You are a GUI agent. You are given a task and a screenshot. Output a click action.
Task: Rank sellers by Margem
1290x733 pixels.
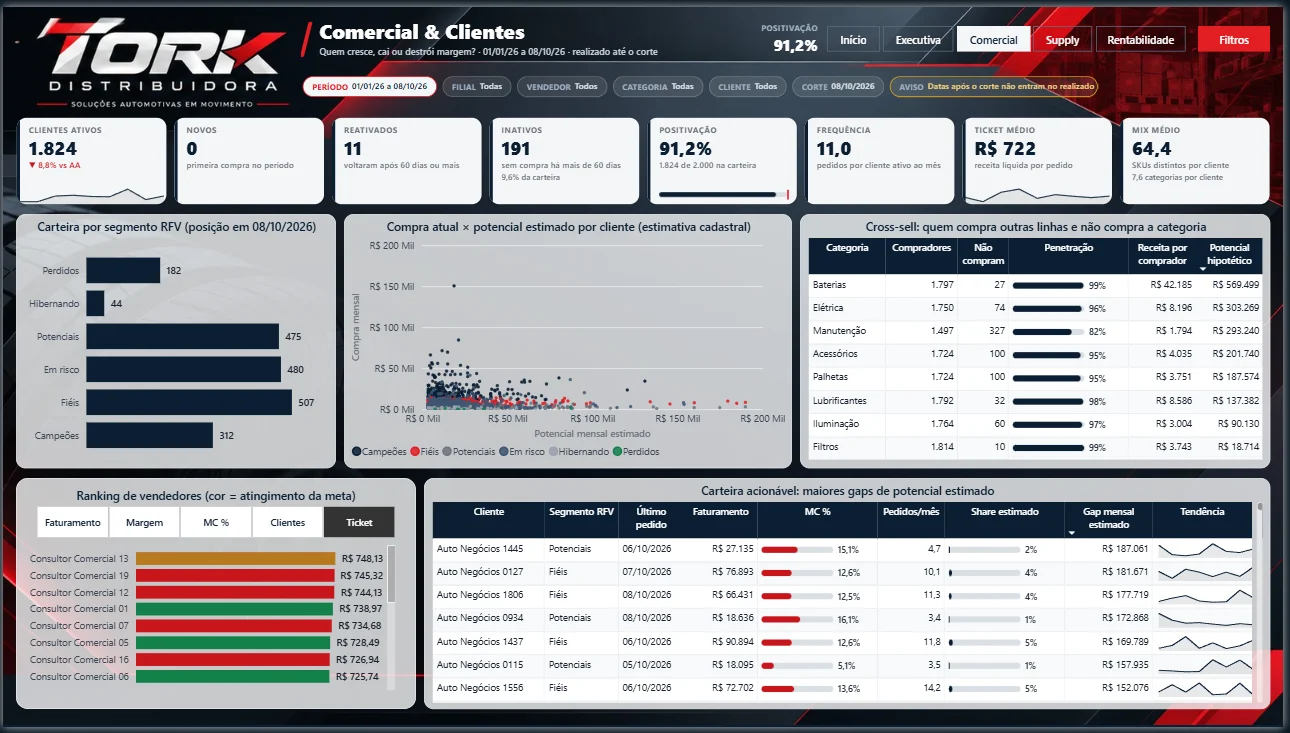(145, 522)
